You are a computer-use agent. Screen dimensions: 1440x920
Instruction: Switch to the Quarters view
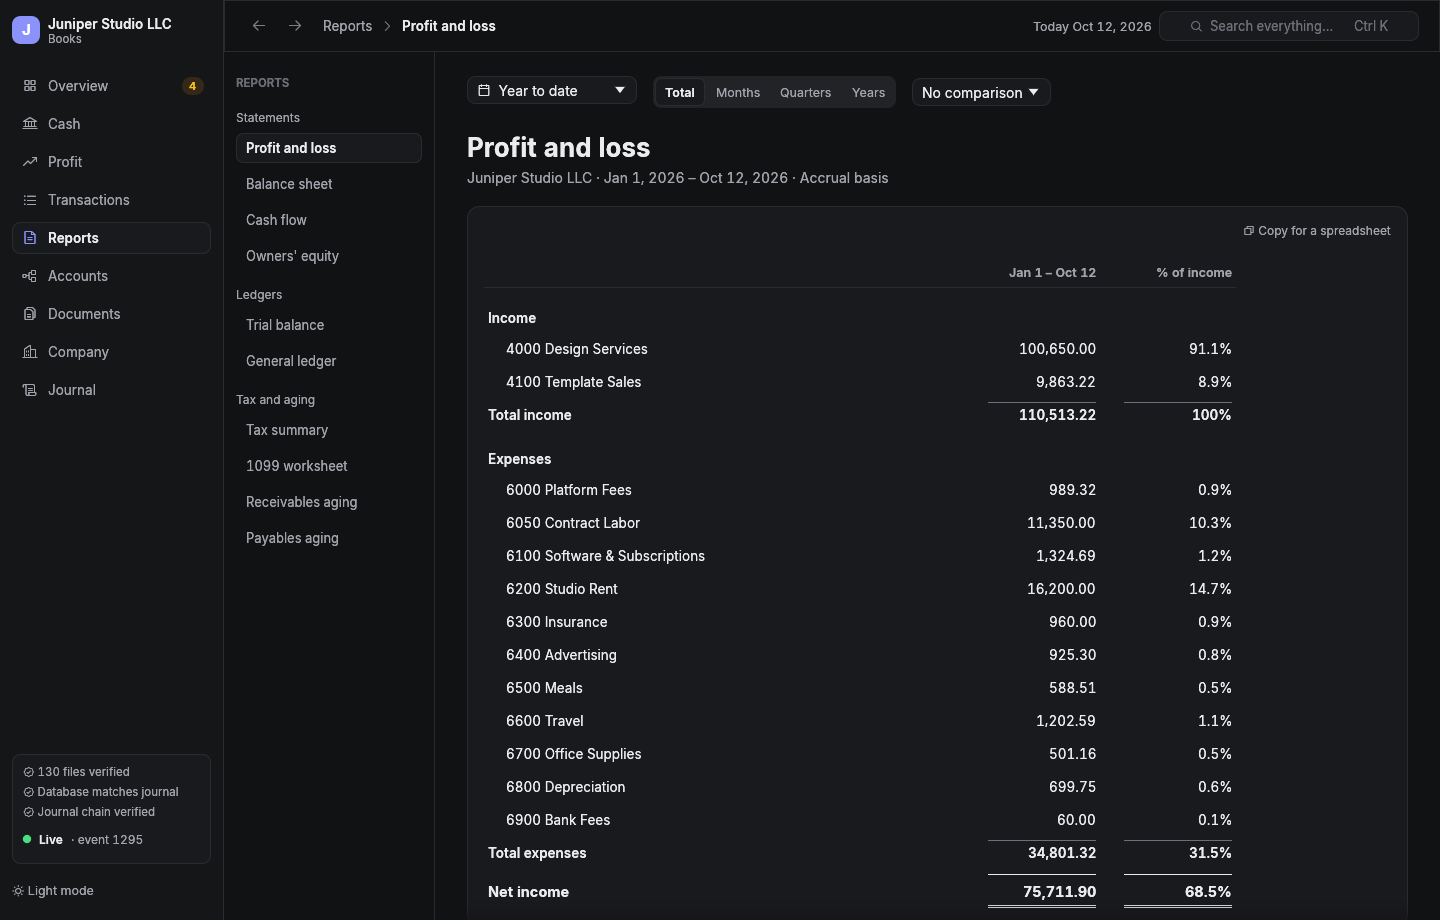tap(805, 92)
